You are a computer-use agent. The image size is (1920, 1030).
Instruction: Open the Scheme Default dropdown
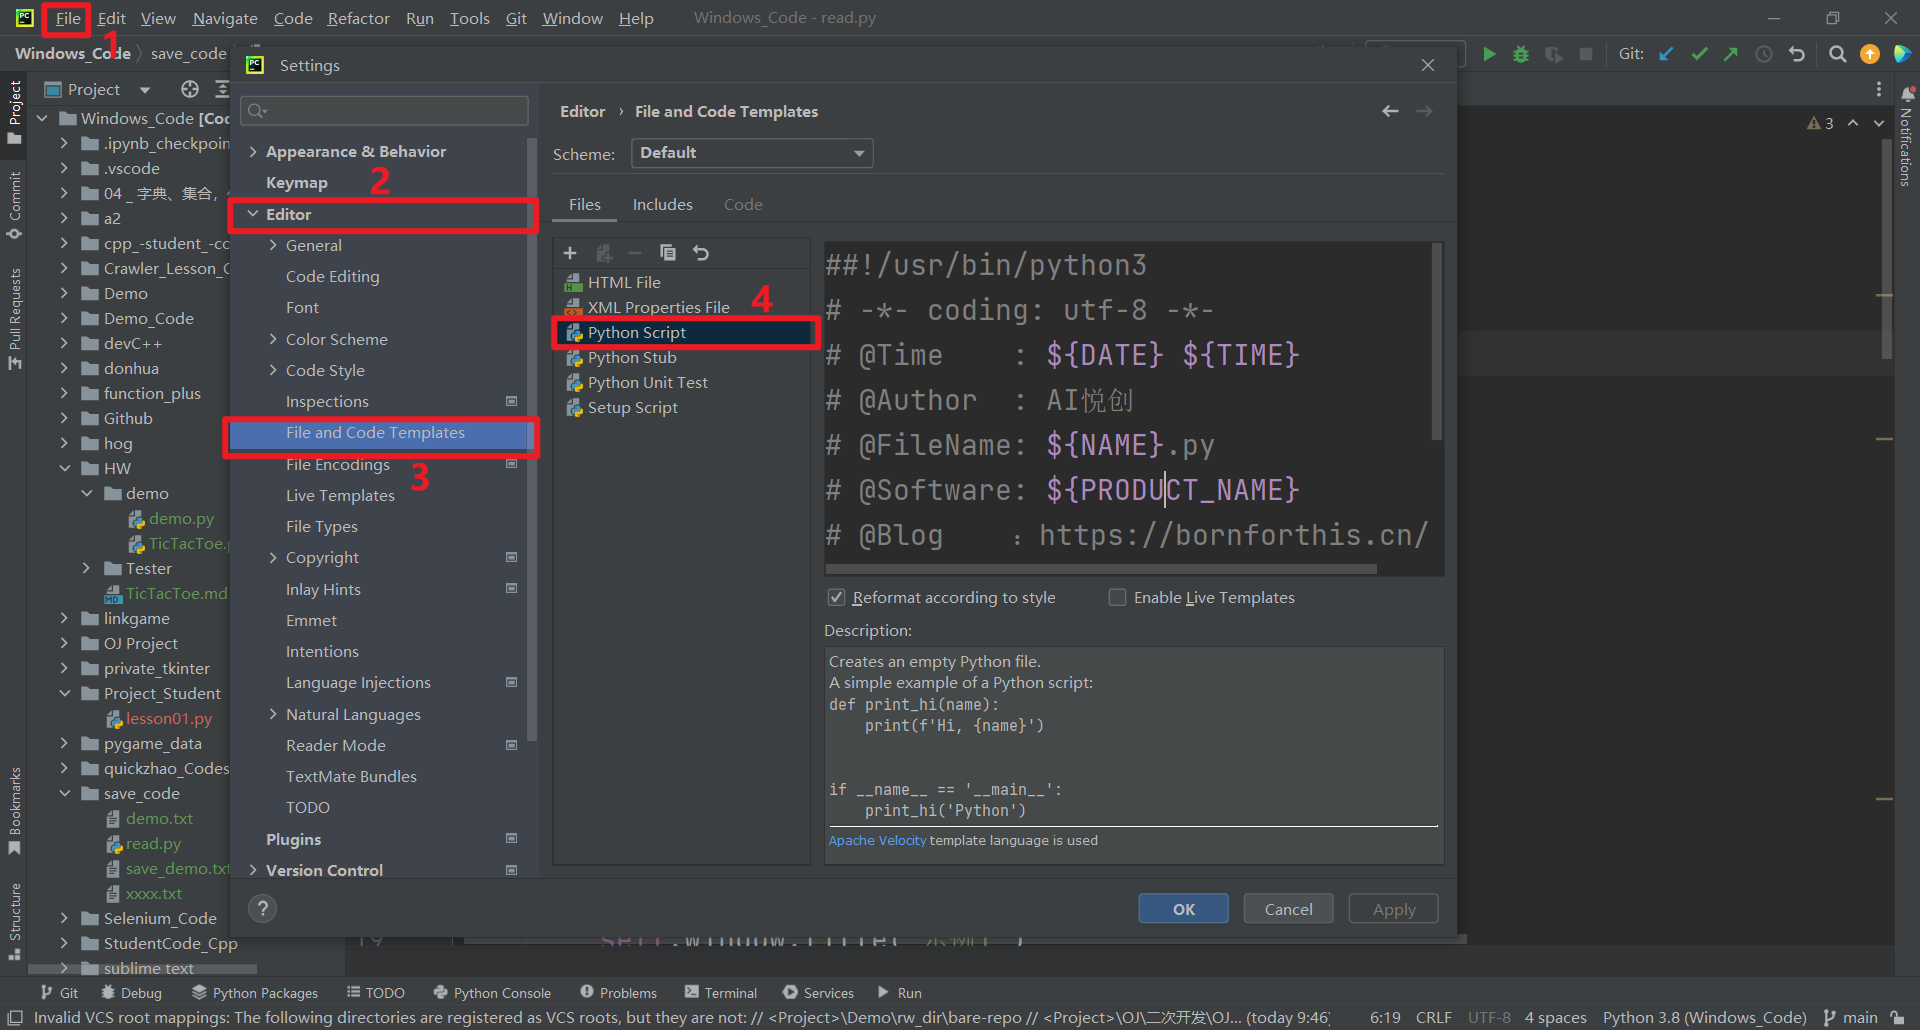click(752, 153)
